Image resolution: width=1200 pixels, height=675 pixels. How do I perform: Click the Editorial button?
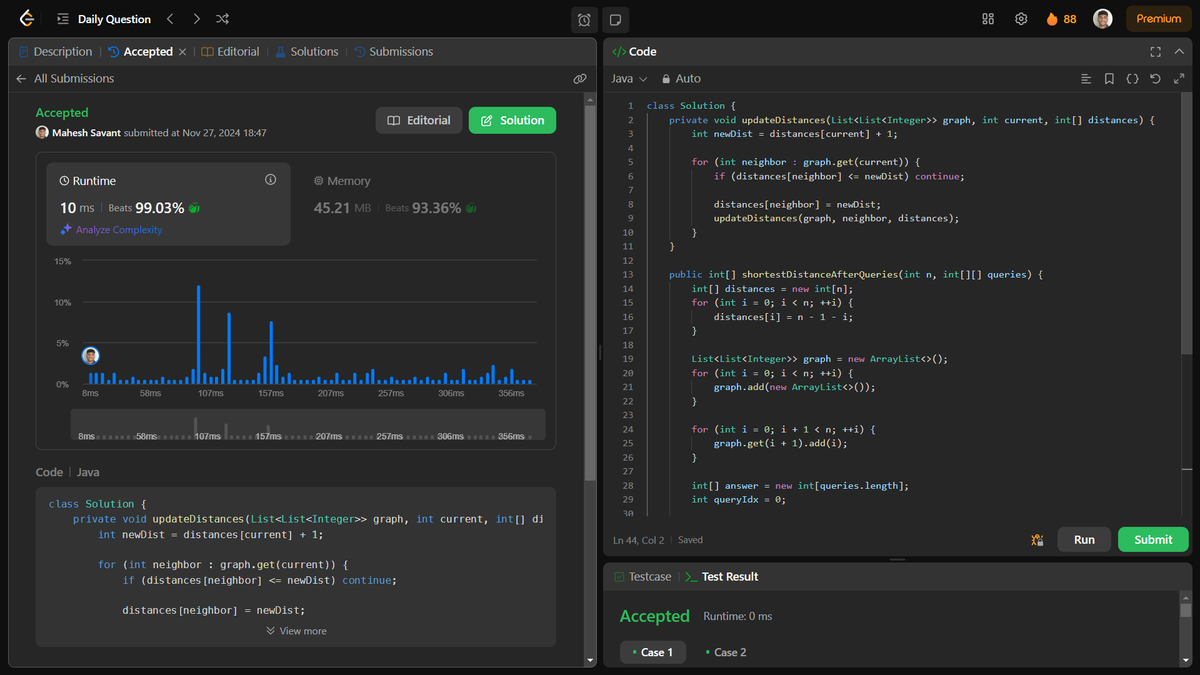[x=419, y=120]
